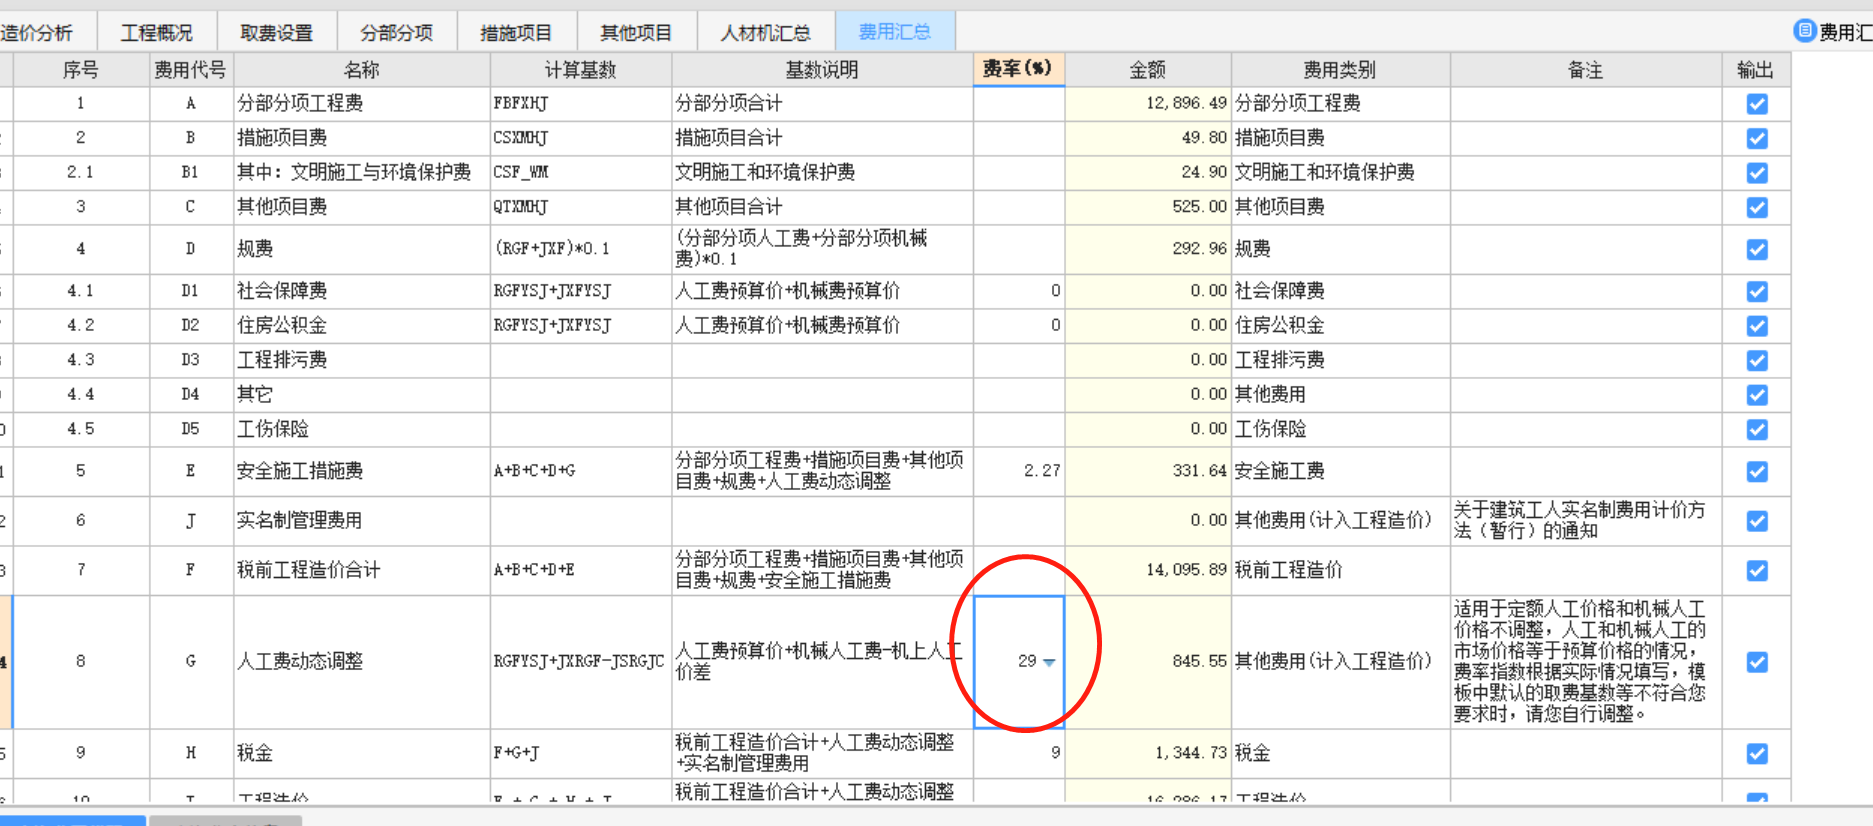The height and width of the screenshot is (826, 1873).
Task: Select the 分部分项工程费 name cell
Action: tap(362, 104)
